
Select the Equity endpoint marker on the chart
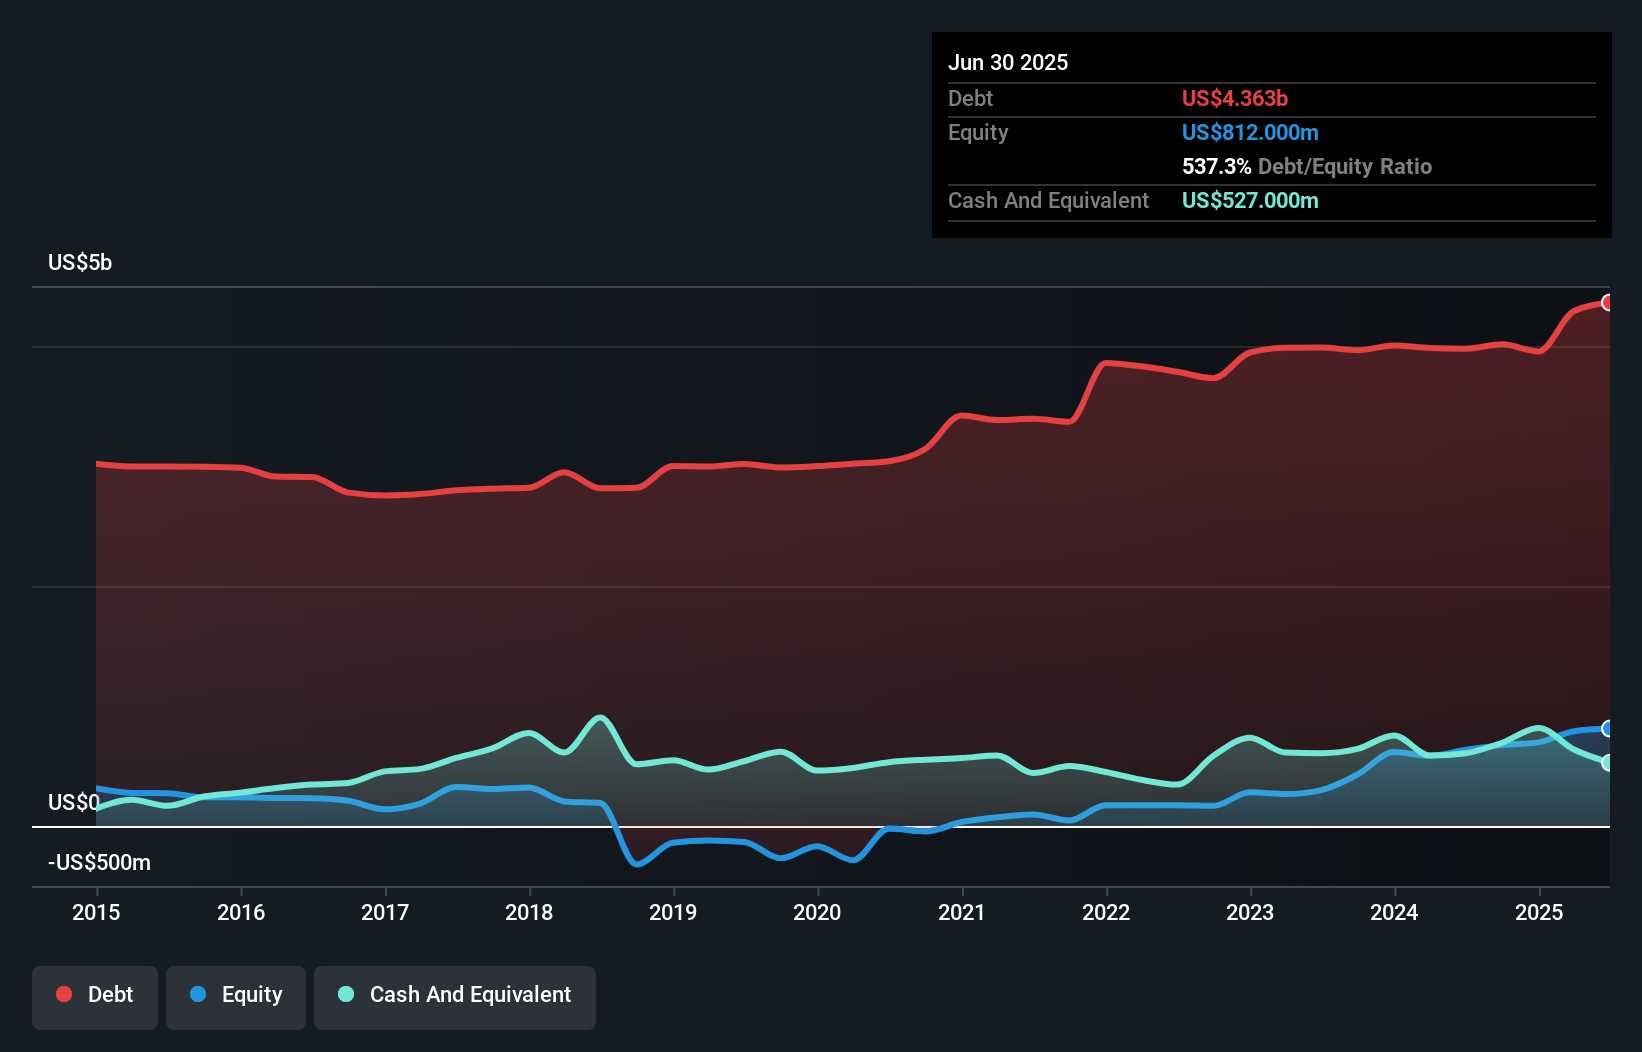(x=1608, y=728)
